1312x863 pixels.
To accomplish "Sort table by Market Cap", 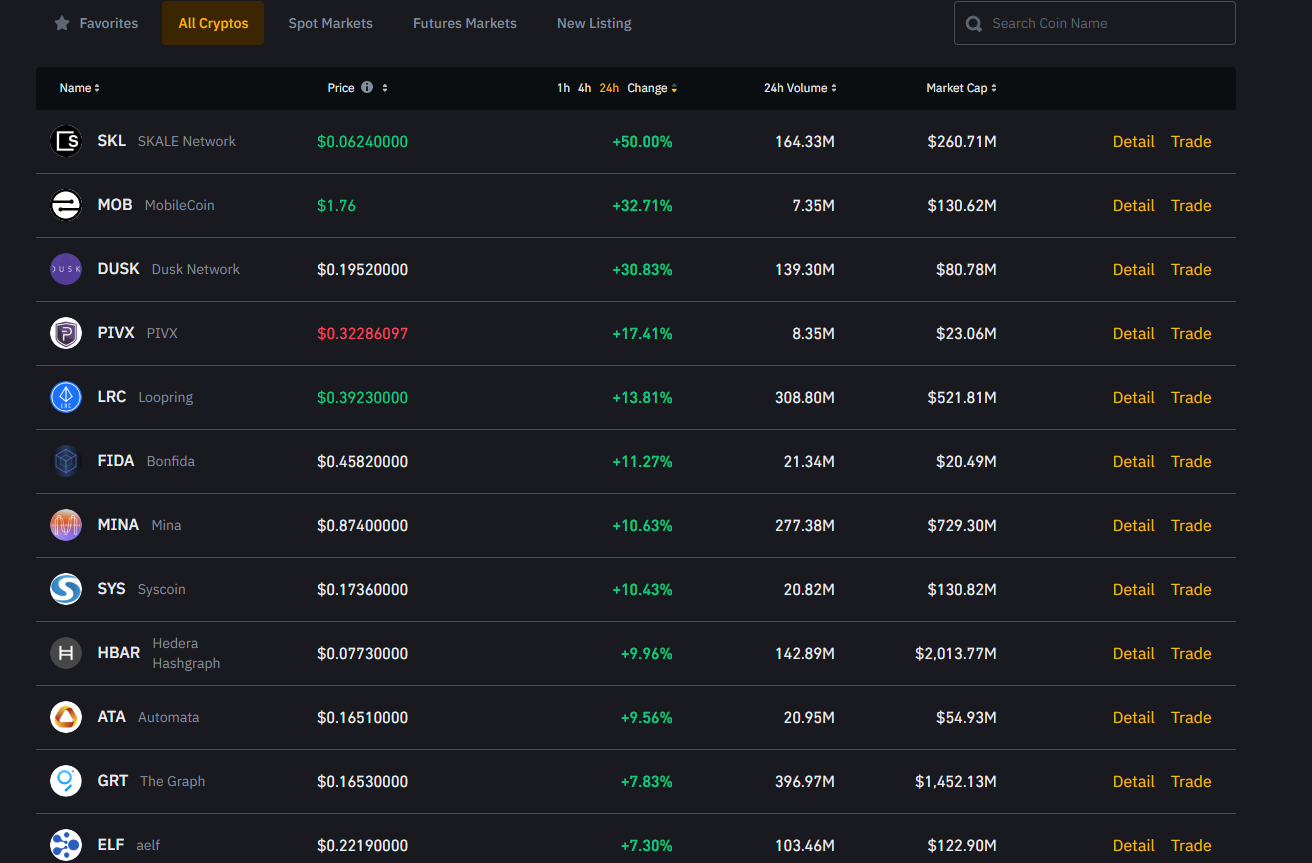I will point(961,88).
